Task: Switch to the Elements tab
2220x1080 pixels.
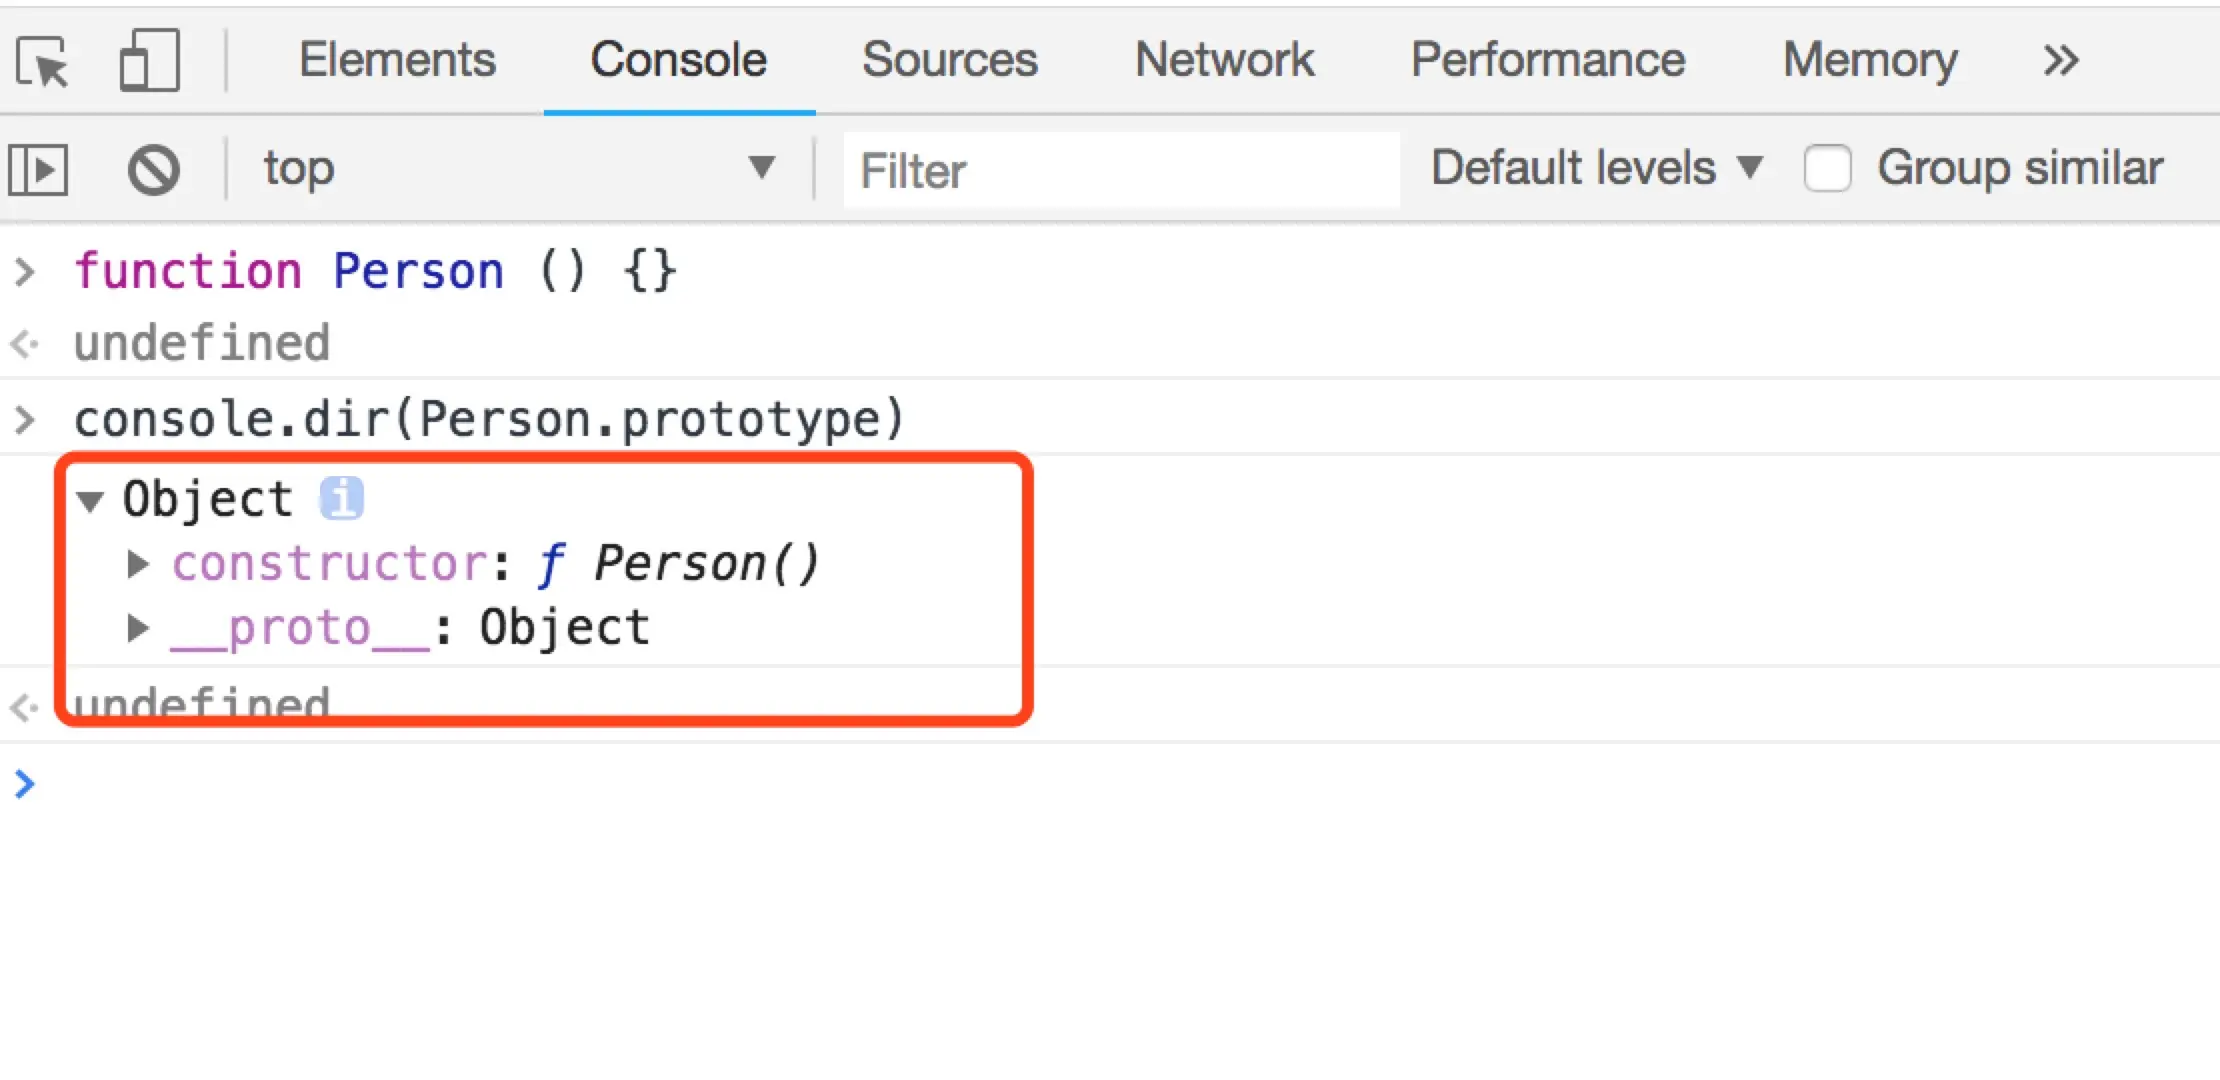Action: 397,60
